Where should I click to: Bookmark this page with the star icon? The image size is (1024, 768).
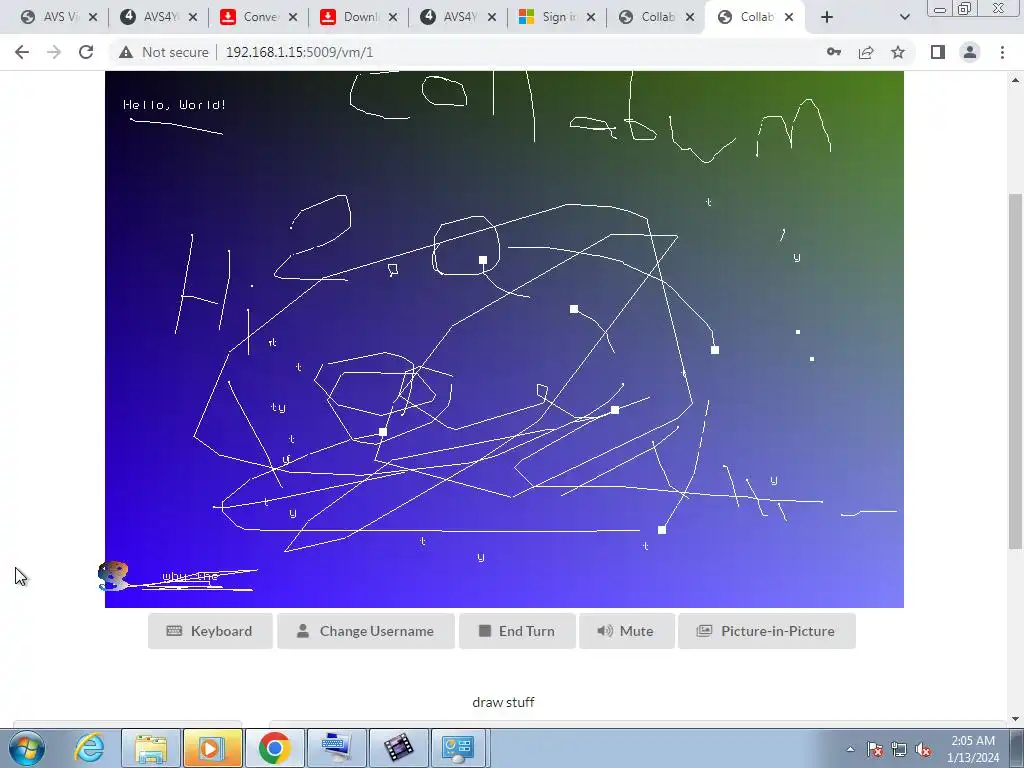pyautogui.click(x=898, y=52)
